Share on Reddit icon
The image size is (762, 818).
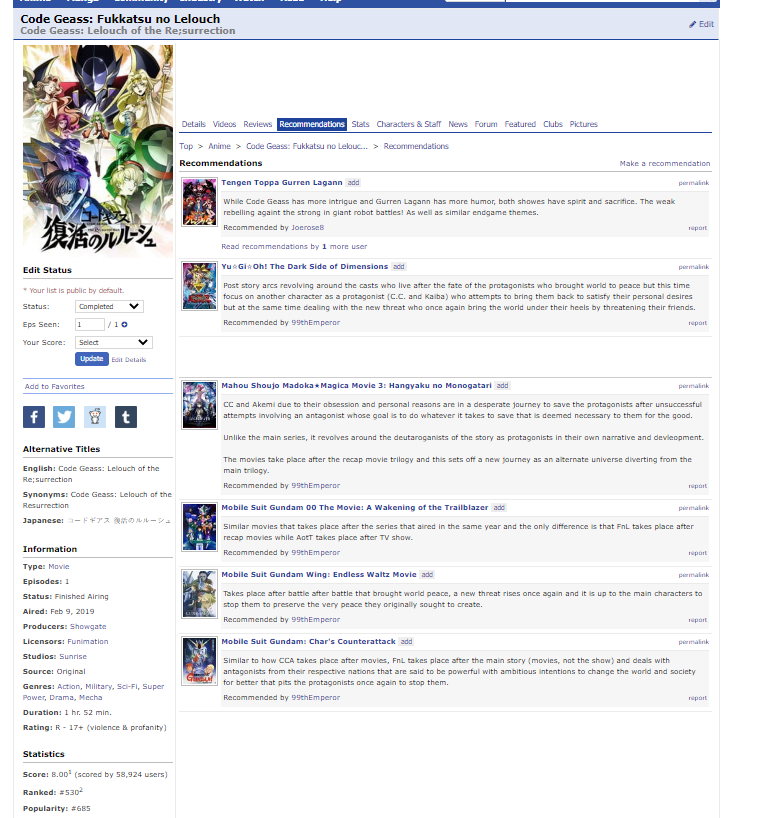click(95, 417)
